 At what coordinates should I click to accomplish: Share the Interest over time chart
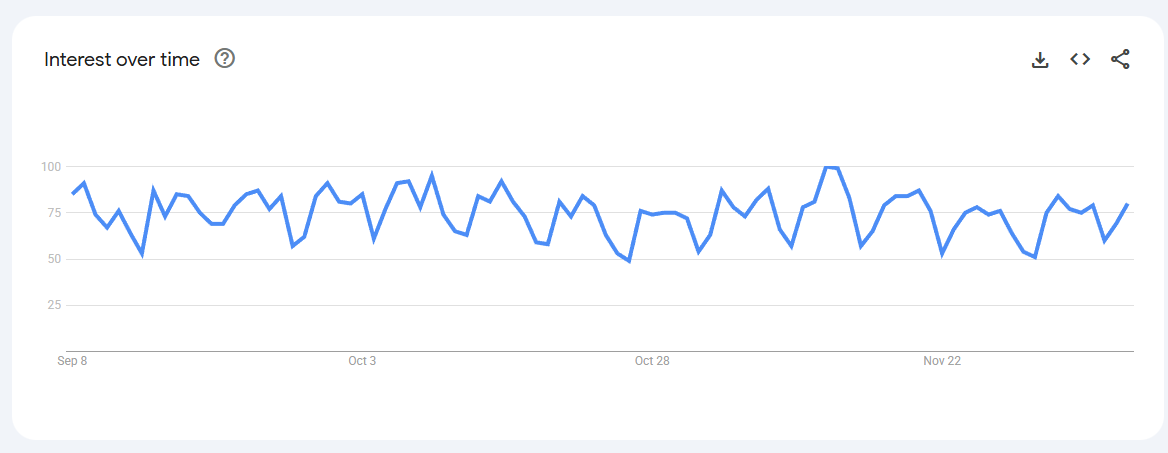click(1120, 60)
